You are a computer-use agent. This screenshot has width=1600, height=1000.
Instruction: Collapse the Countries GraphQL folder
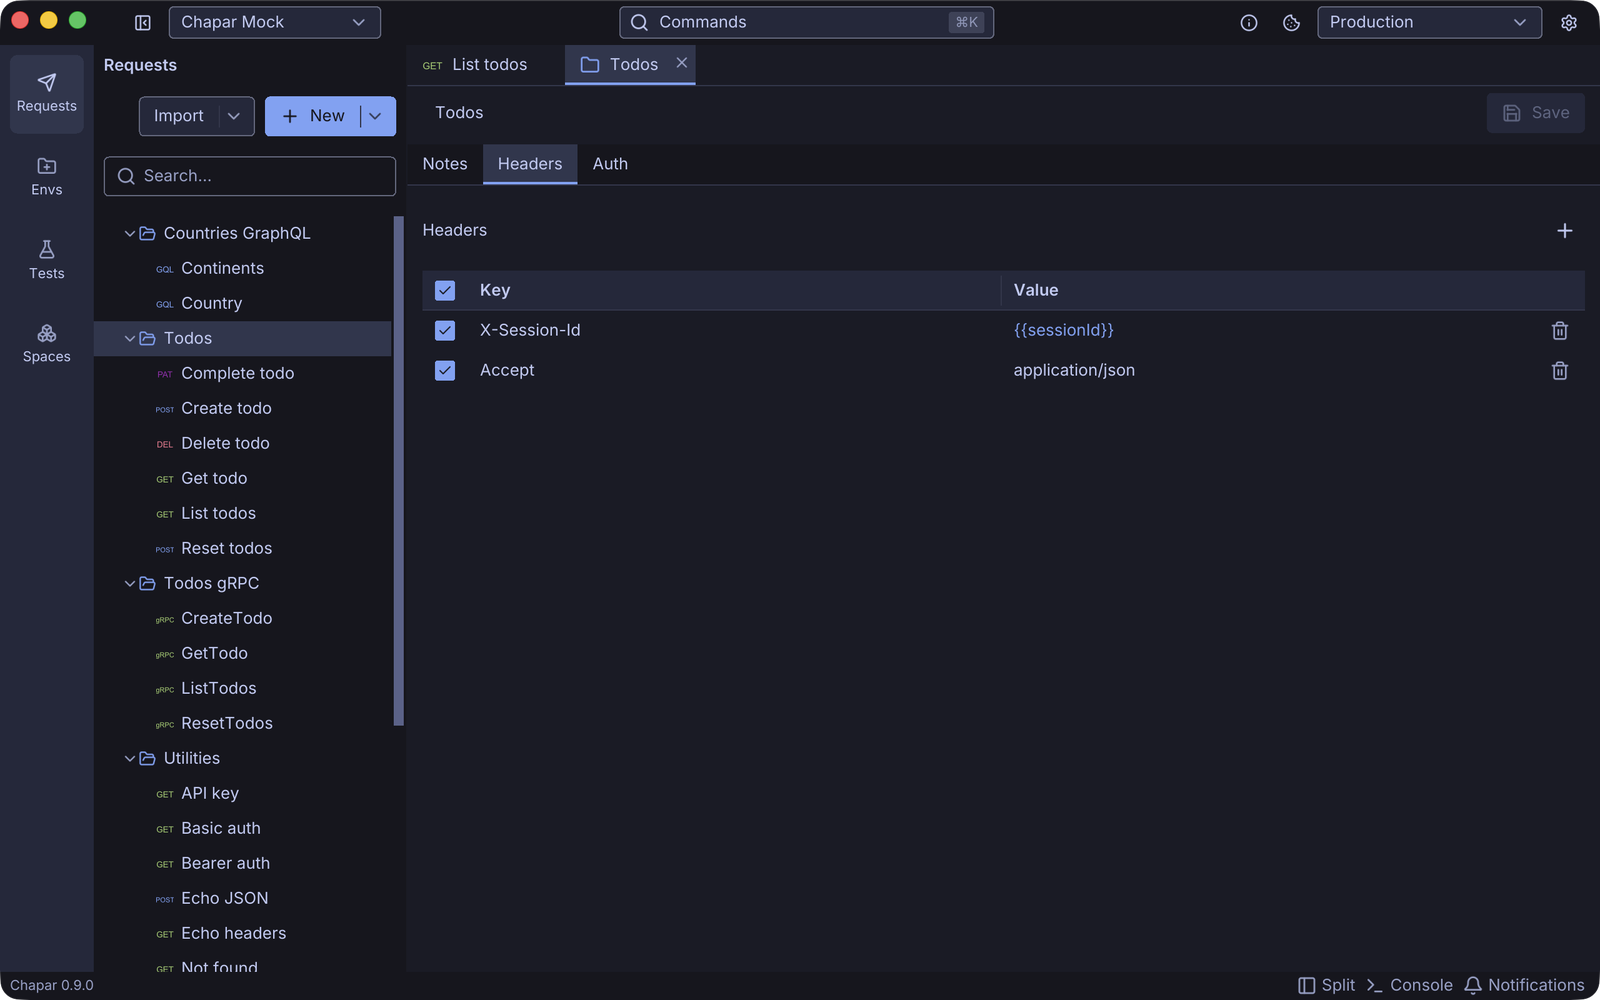129,233
